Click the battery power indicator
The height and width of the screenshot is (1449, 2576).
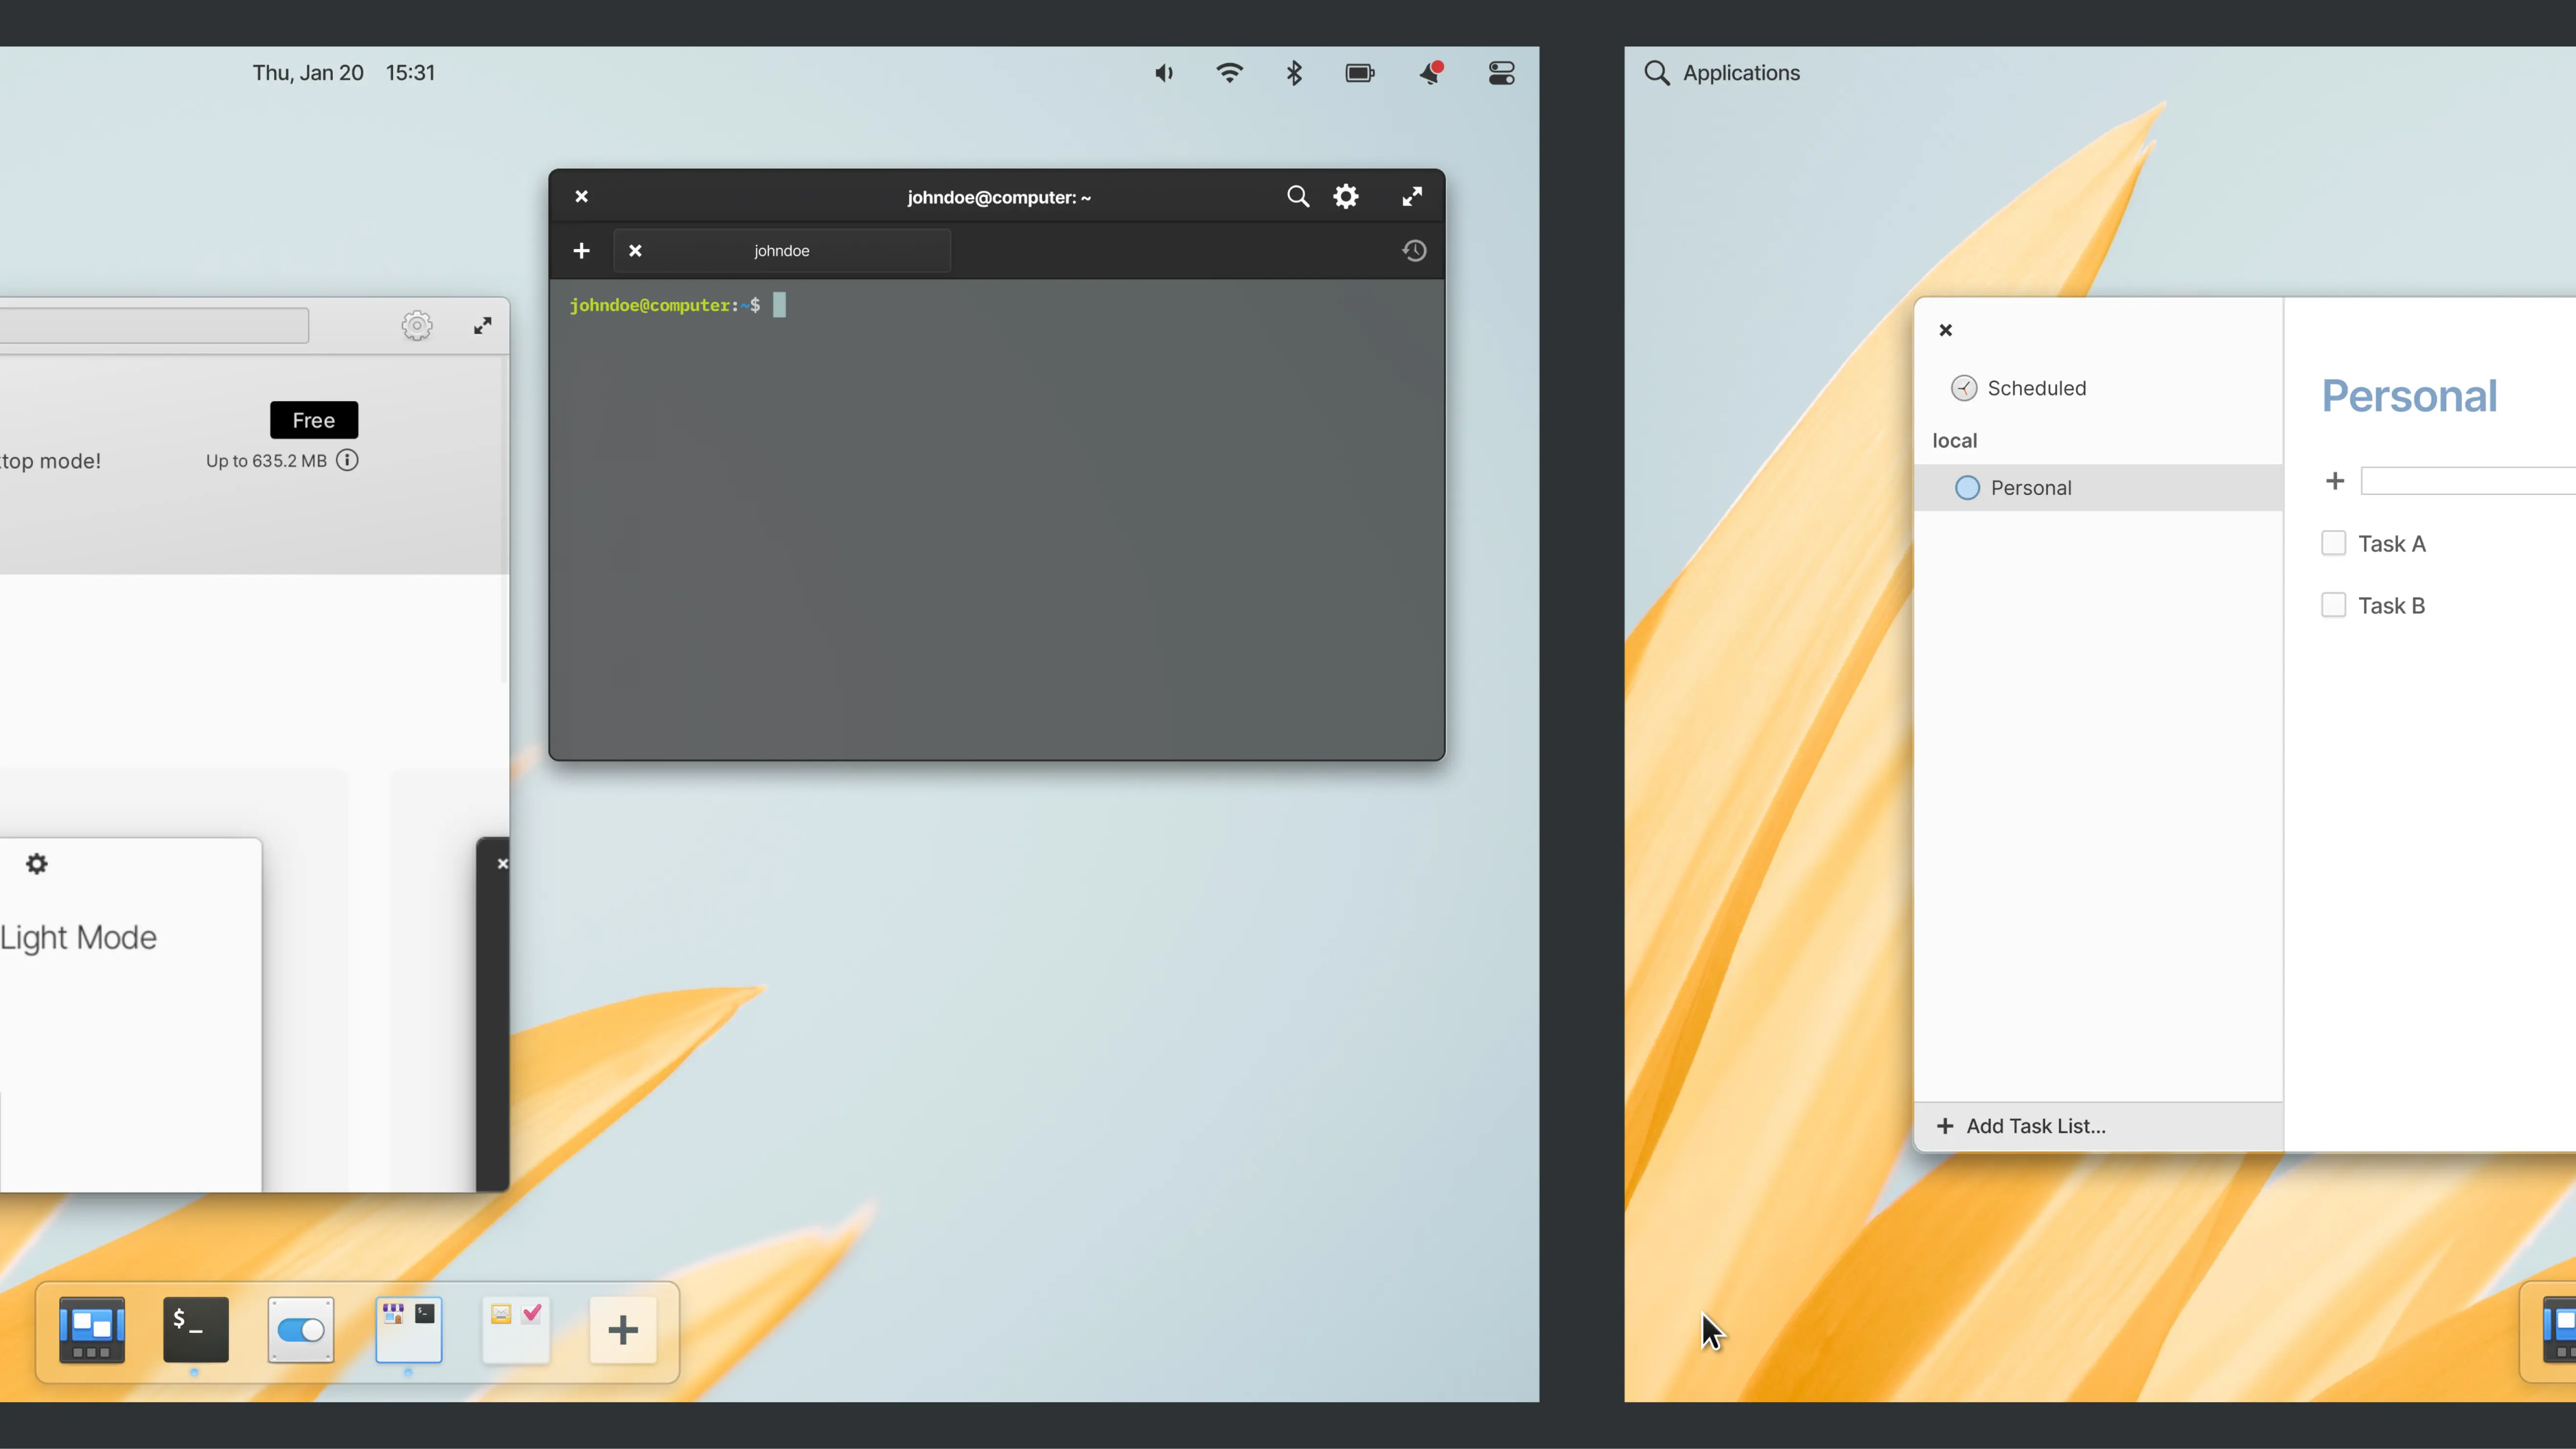click(x=1360, y=73)
